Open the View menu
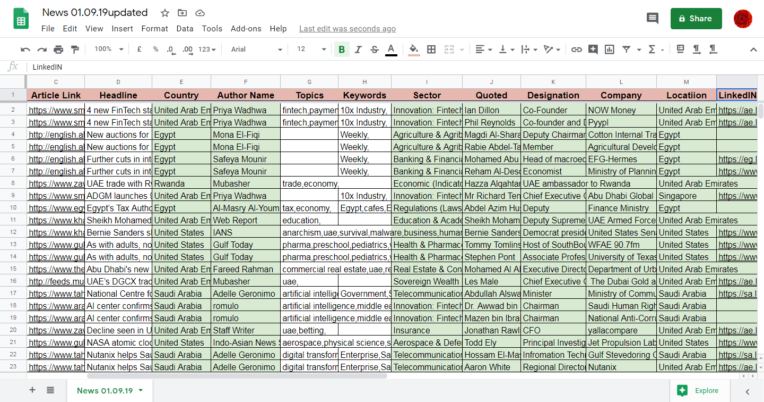 tap(94, 29)
